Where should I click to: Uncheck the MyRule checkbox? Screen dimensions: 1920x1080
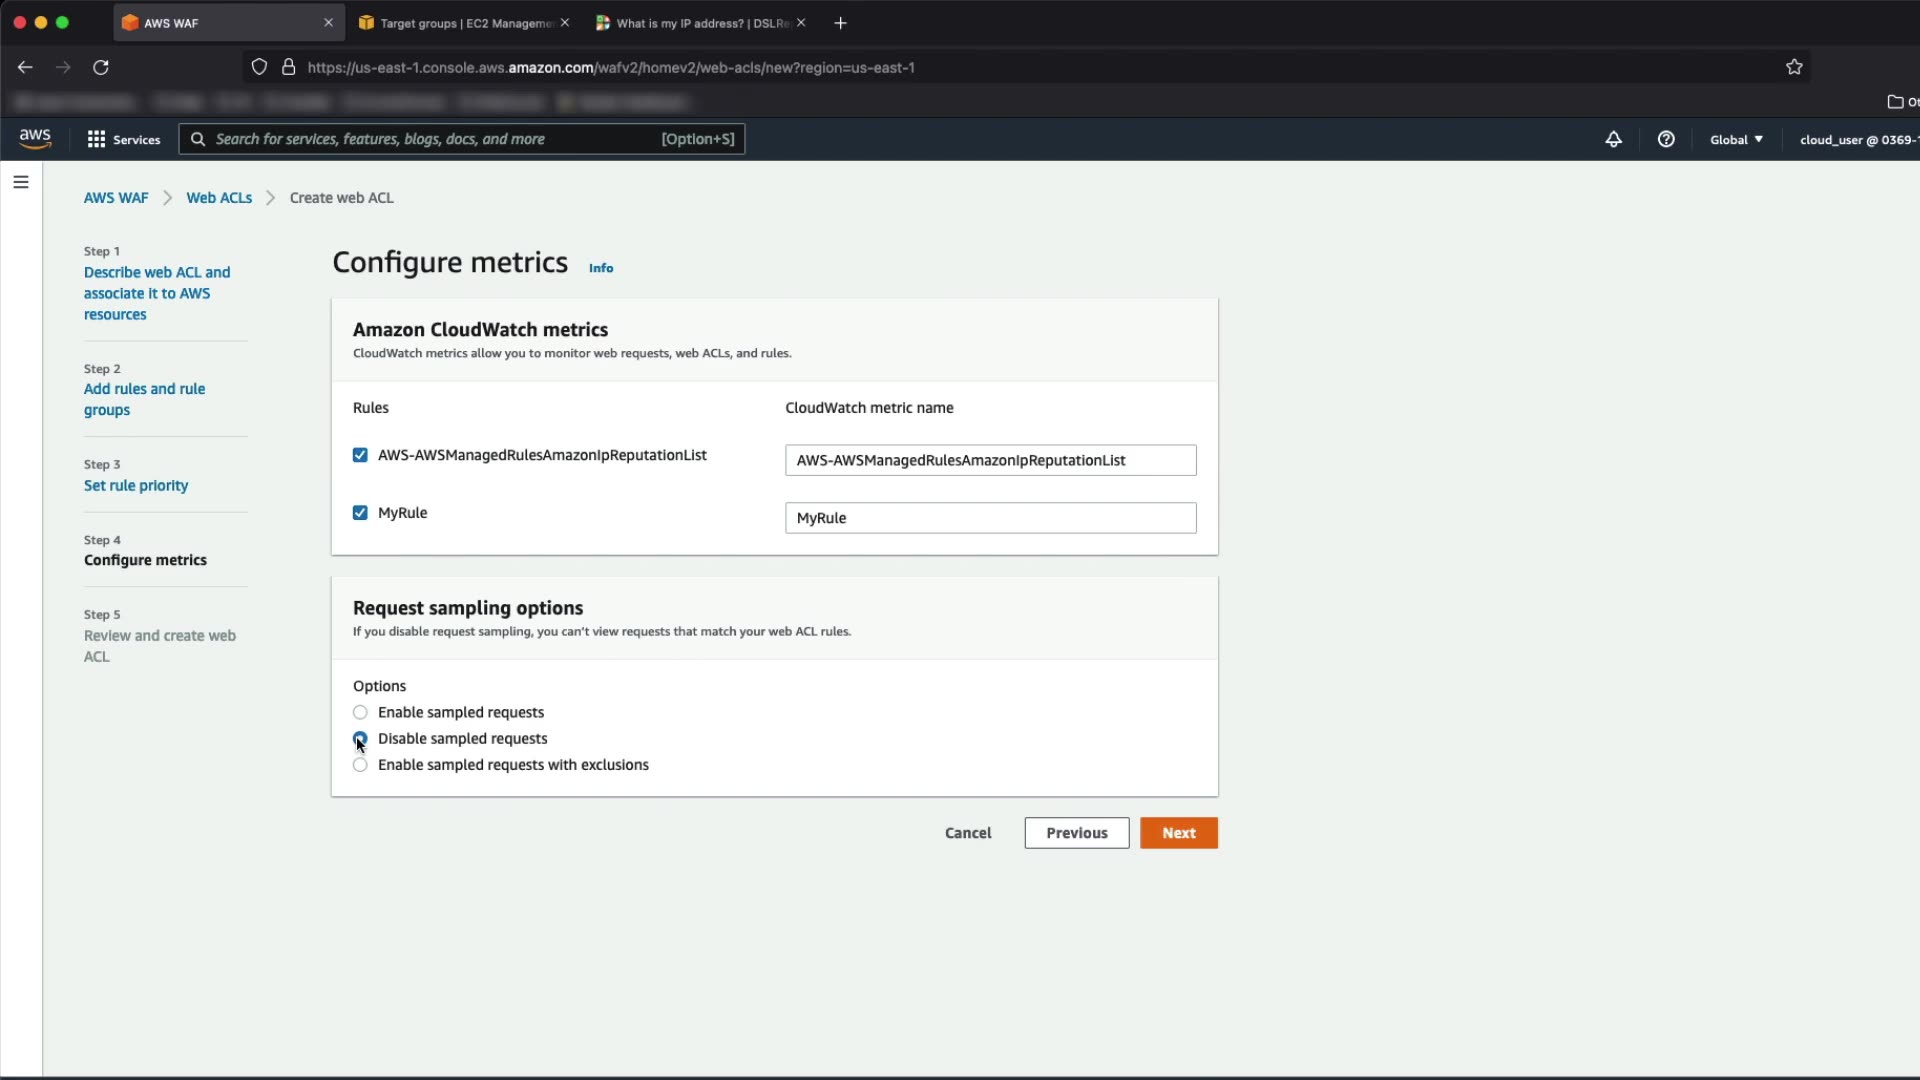360,513
